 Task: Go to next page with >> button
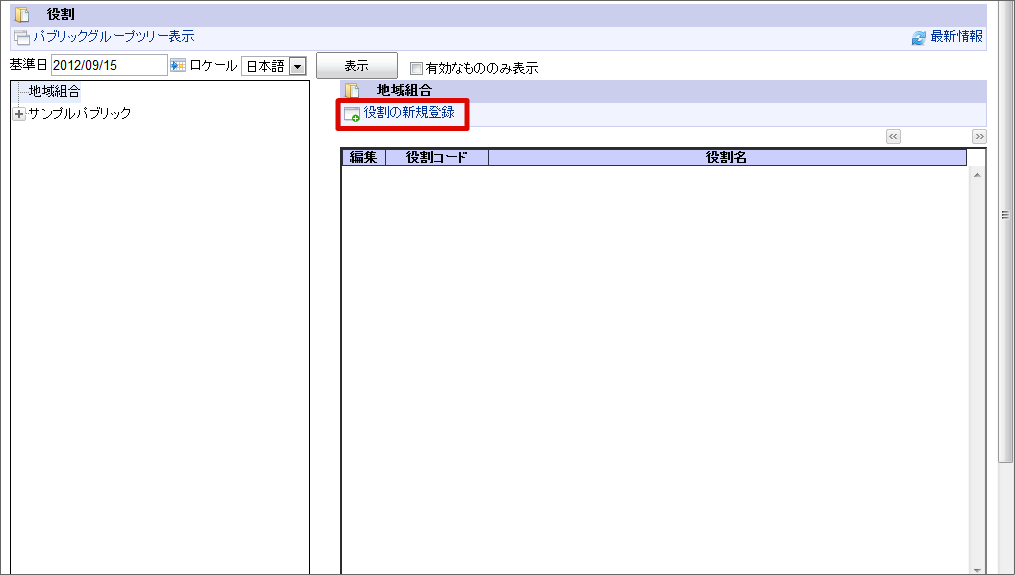coord(979,137)
